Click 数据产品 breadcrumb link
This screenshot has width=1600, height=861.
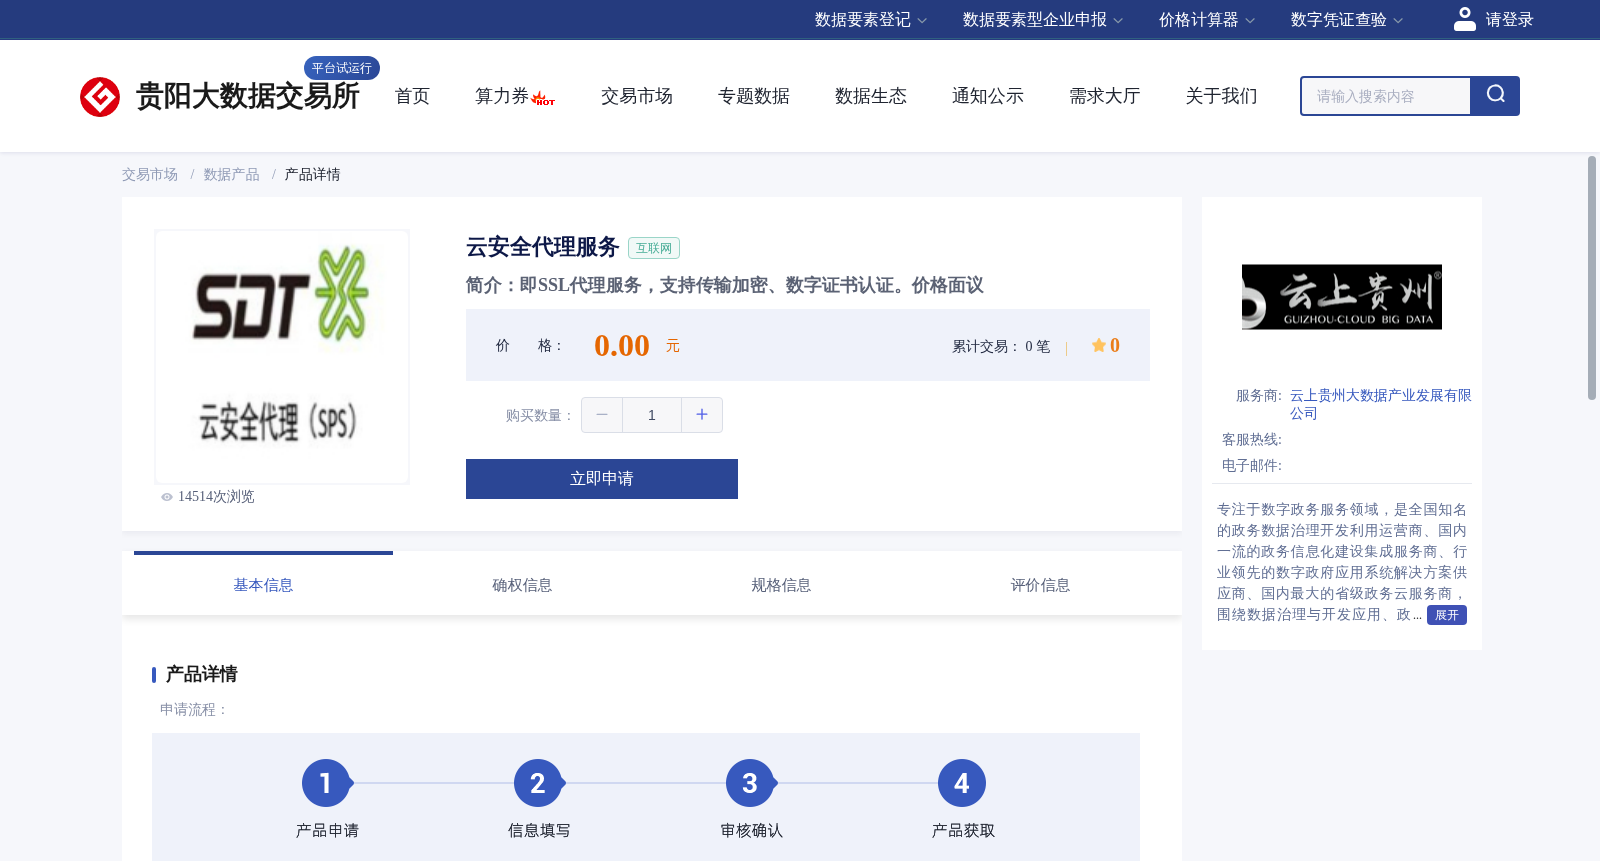click(232, 174)
